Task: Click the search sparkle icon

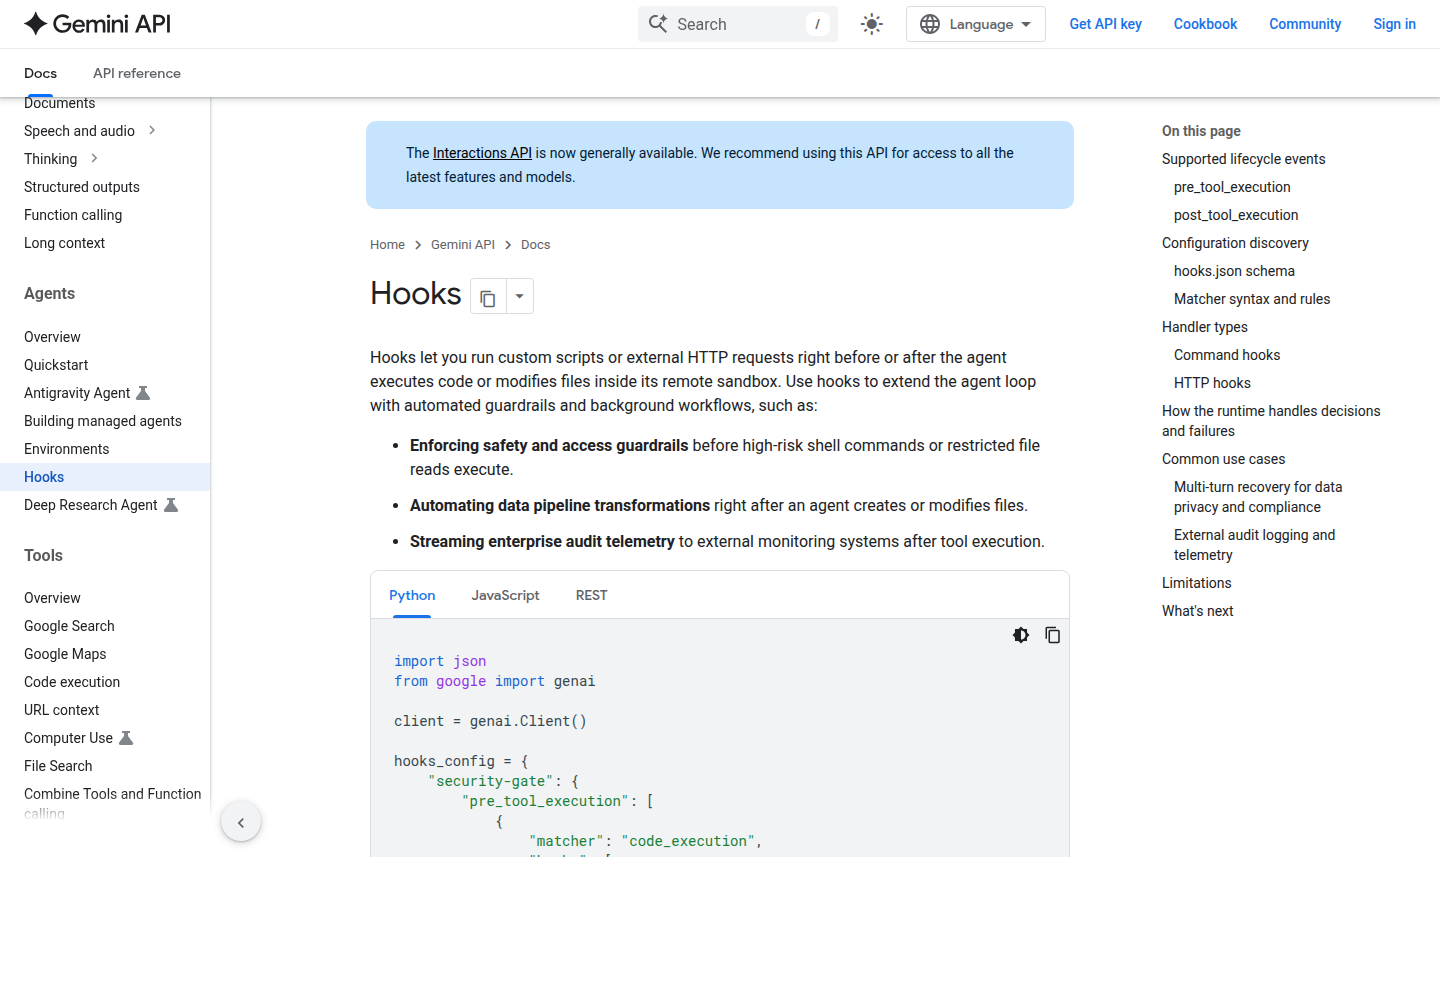Action: point(658,24)
